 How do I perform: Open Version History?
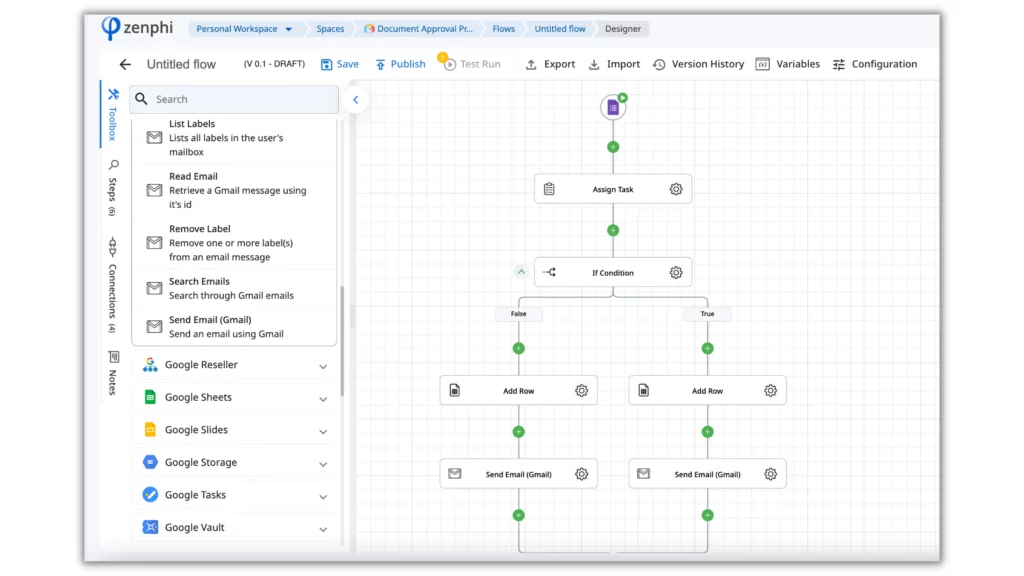click(699, 64)
